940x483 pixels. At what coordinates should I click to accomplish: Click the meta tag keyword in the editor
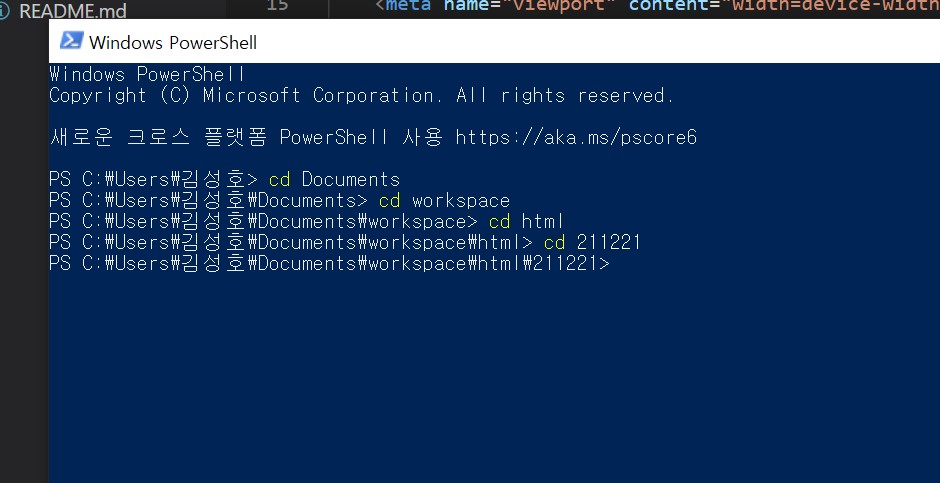click(x=408, y=6)
